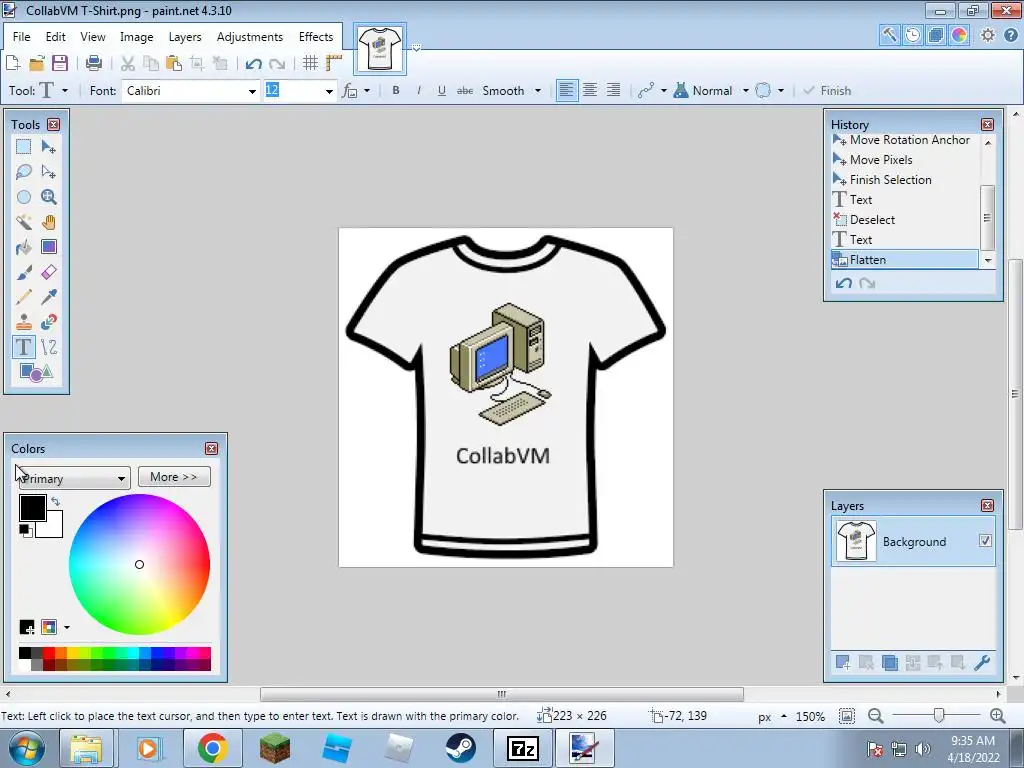Select the Recolor tool
Viewport: 1024px width, 768px height.
click(48, 322)
